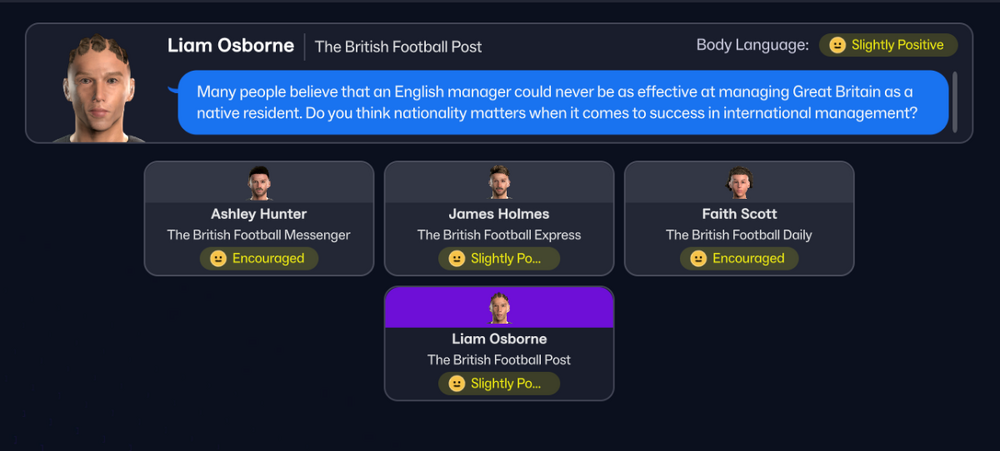This screenshot has height=451, width=1000.
Task: Select the Faith Scott name label
Action: coord(739,214)
